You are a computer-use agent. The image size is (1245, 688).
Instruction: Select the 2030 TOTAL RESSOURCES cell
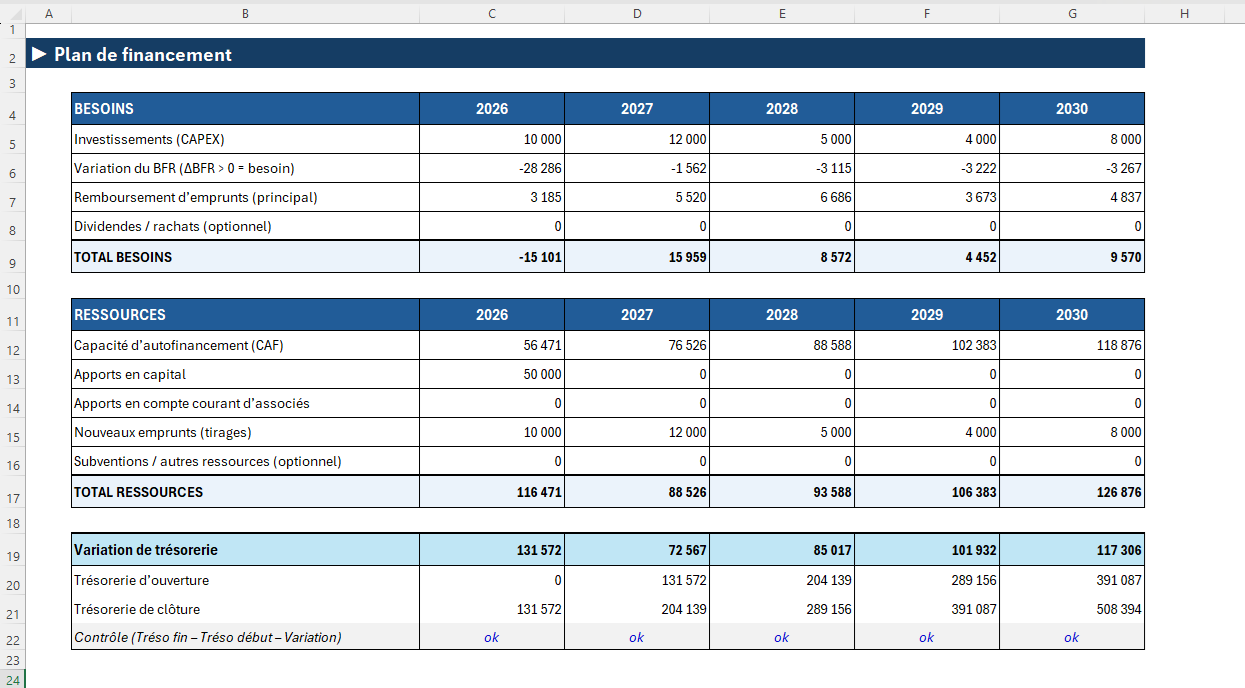coord(1072,492)
